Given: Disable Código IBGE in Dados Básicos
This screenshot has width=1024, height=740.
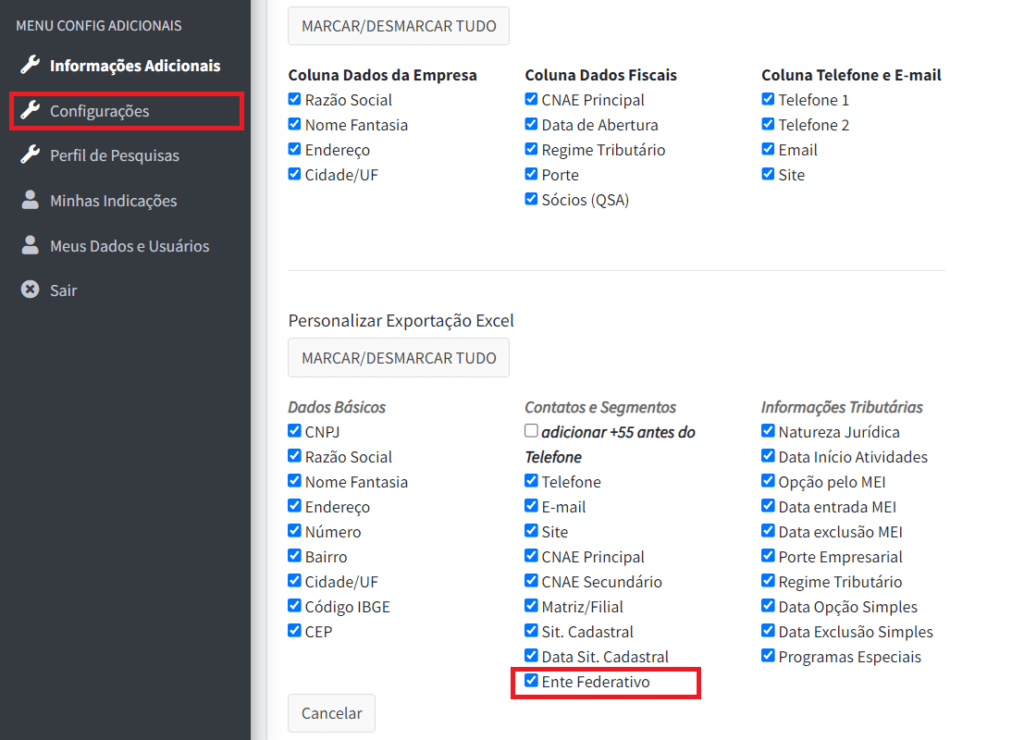Looking at the screenshot, I should tap(294, 606).
